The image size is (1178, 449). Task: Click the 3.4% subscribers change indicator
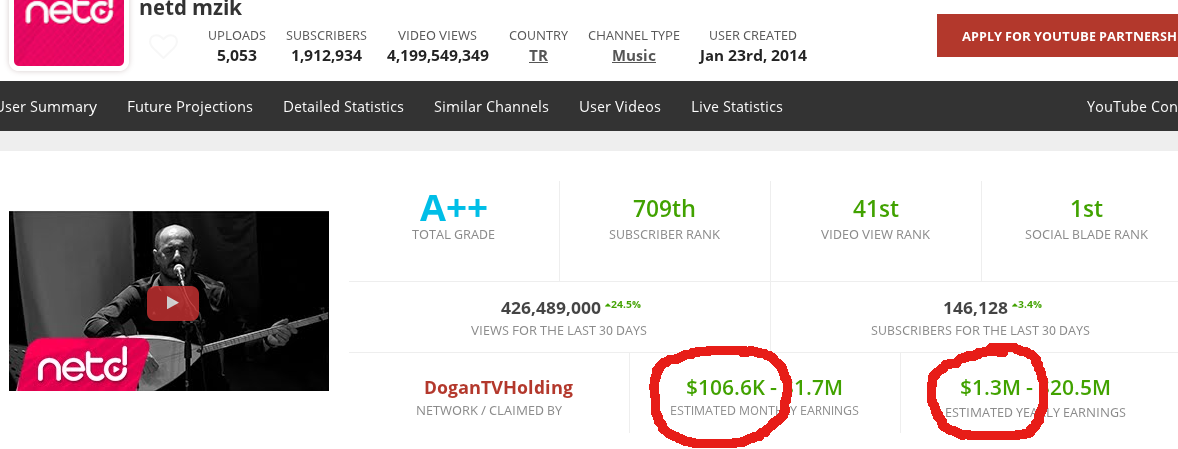1027,305
